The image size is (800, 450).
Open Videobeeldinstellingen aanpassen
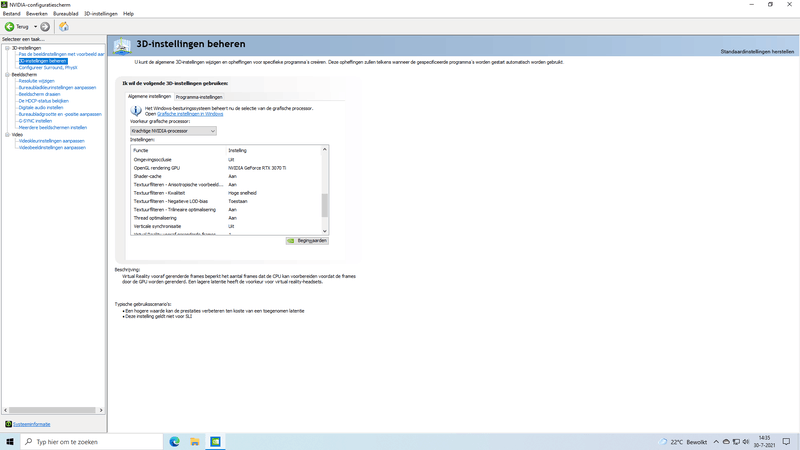click(52, 147)
